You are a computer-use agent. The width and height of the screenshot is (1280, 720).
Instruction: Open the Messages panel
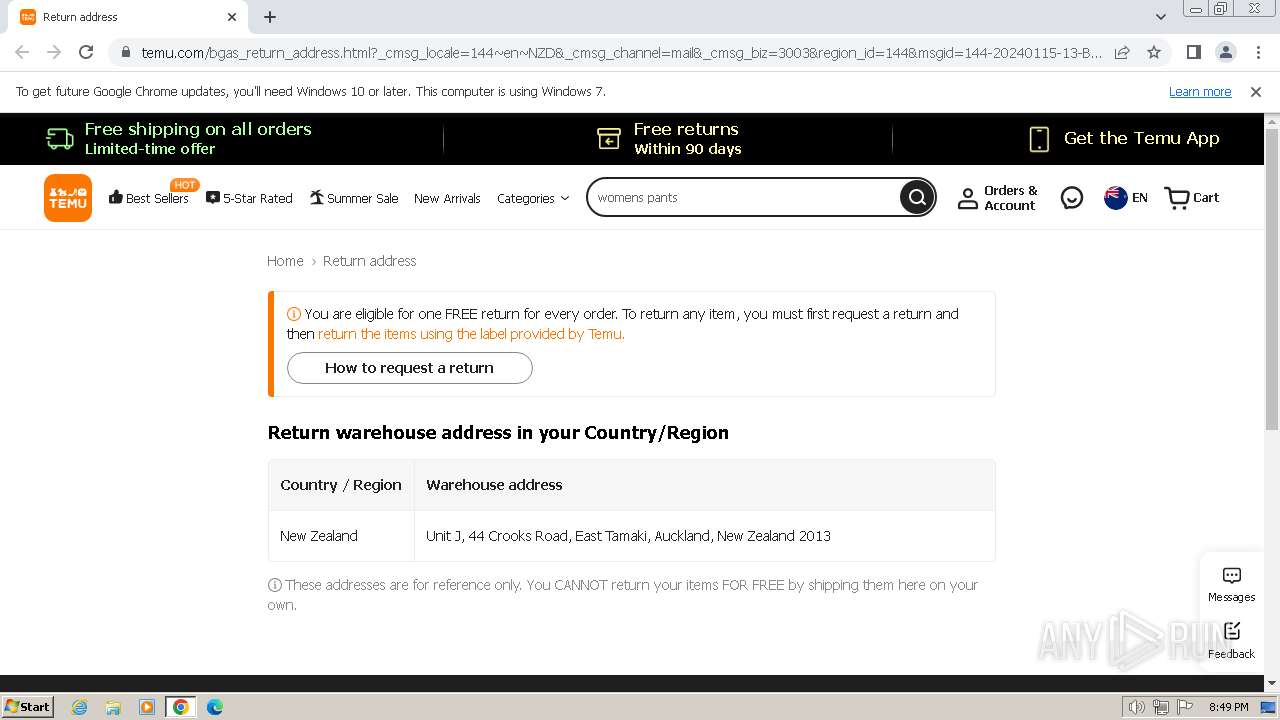1231,585
